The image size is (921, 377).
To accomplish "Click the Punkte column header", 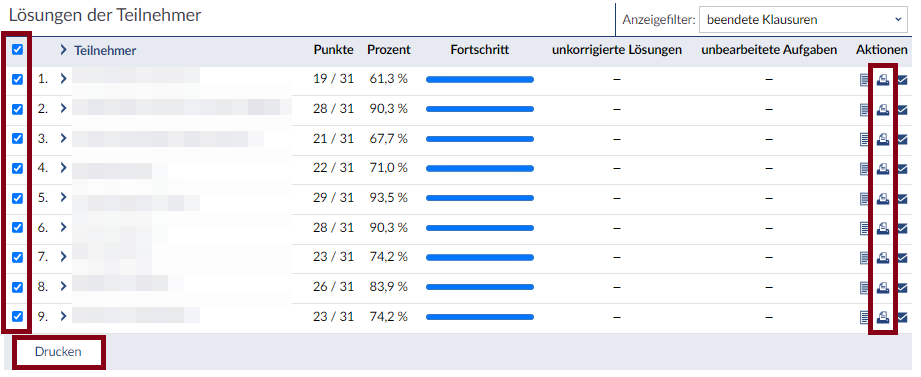I will pyautogui.click(x=334, y=50).
